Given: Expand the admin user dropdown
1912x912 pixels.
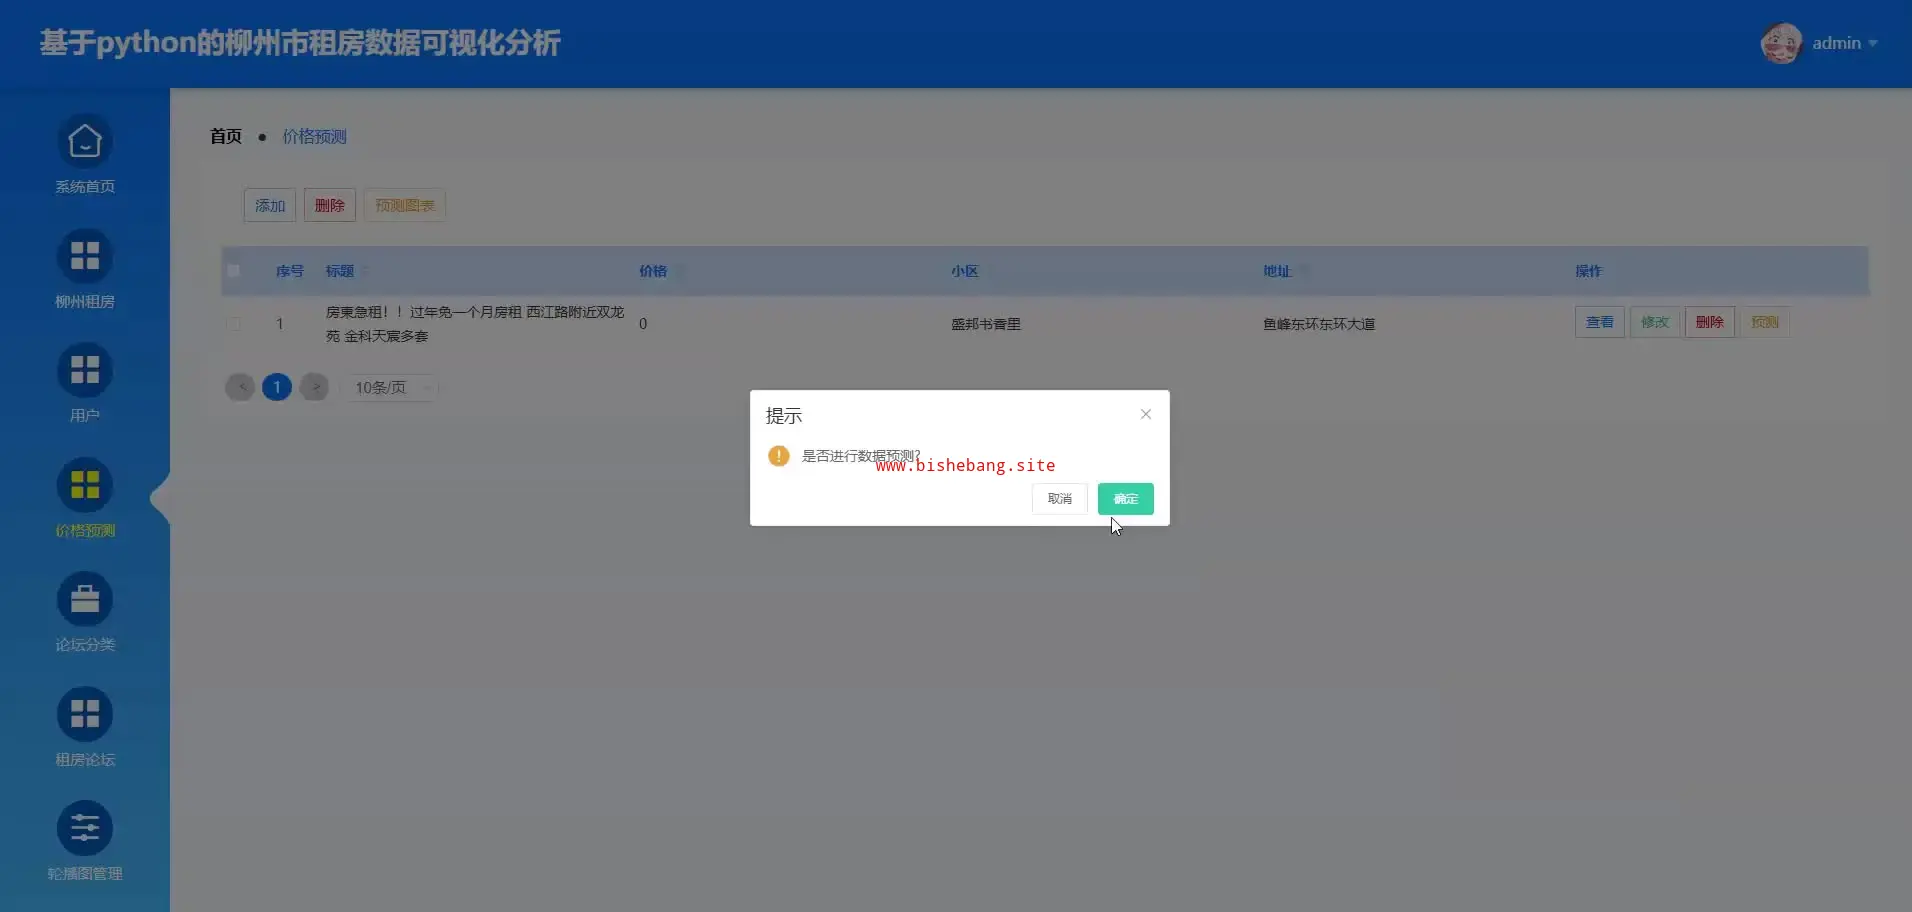Looking at the screenshot, I should click(1845, 43).
